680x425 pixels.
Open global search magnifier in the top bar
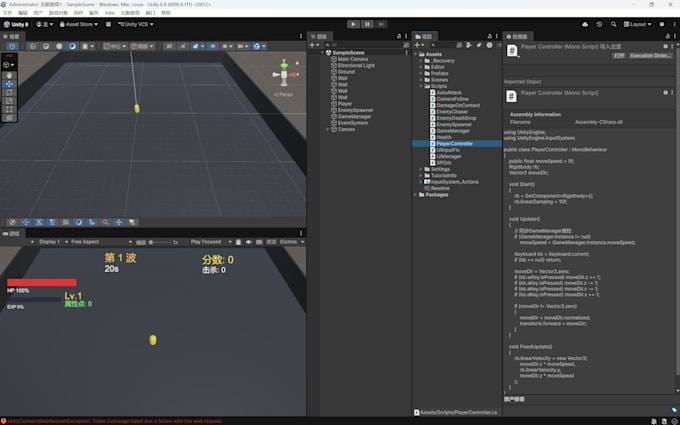[x=613, y=24]
